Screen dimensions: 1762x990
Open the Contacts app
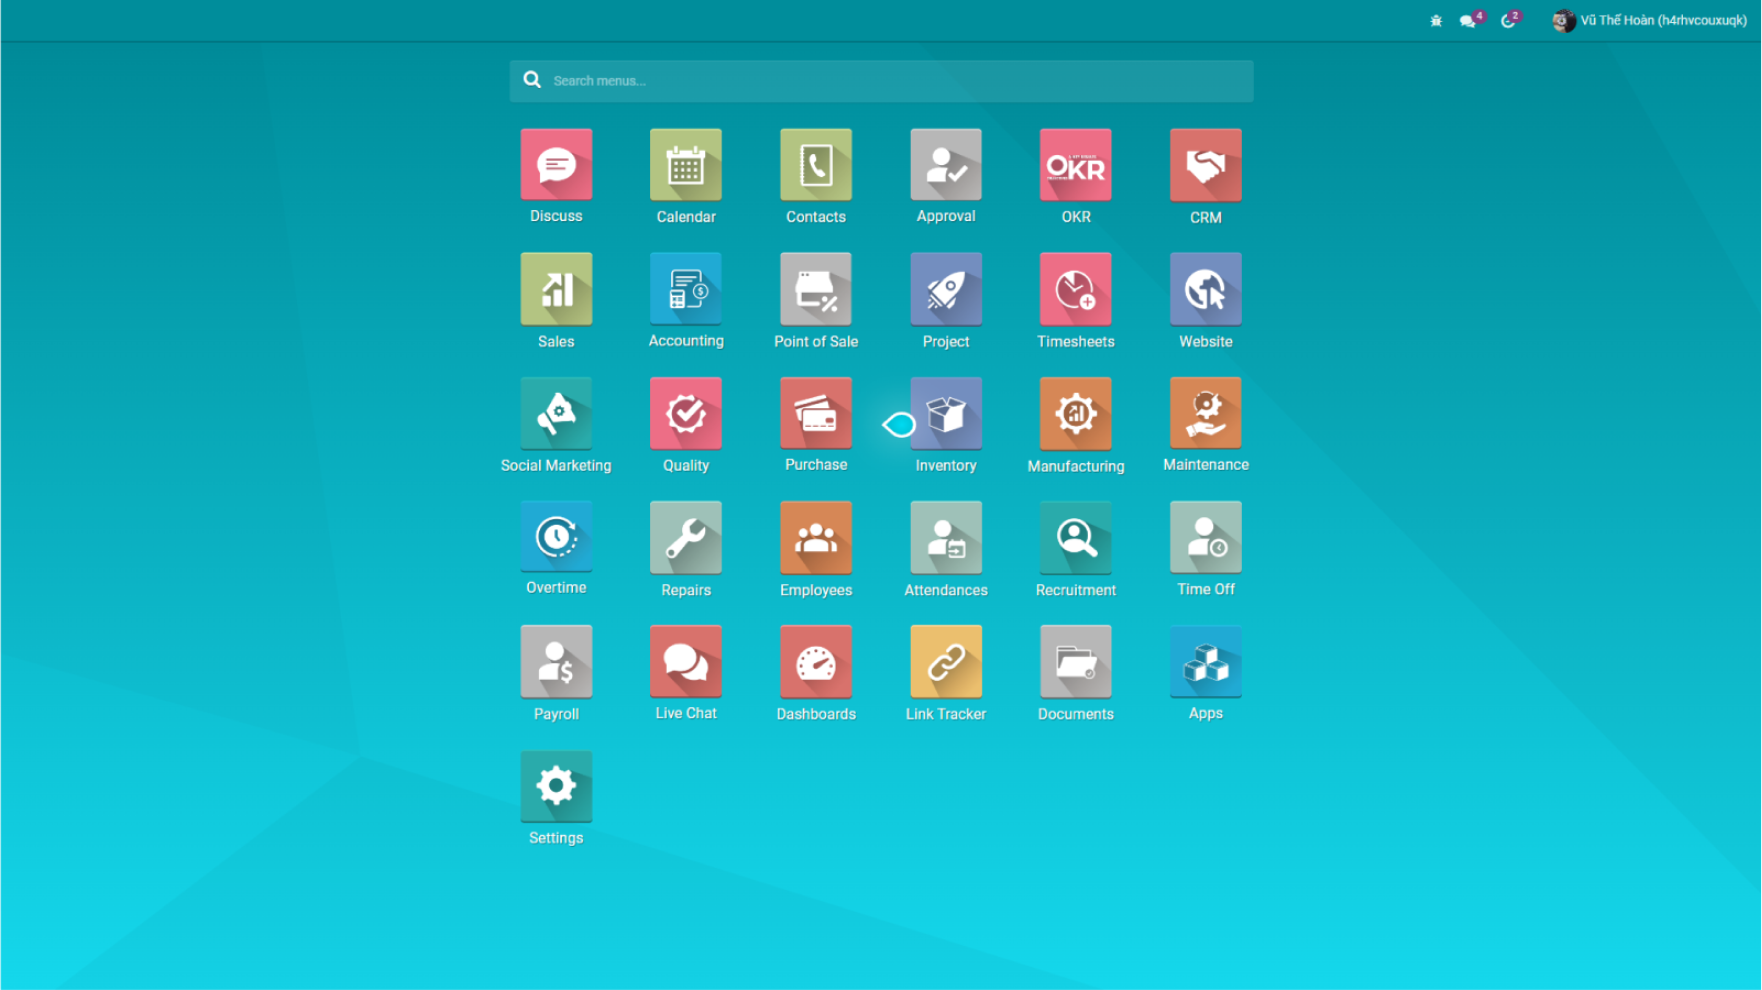816,165
